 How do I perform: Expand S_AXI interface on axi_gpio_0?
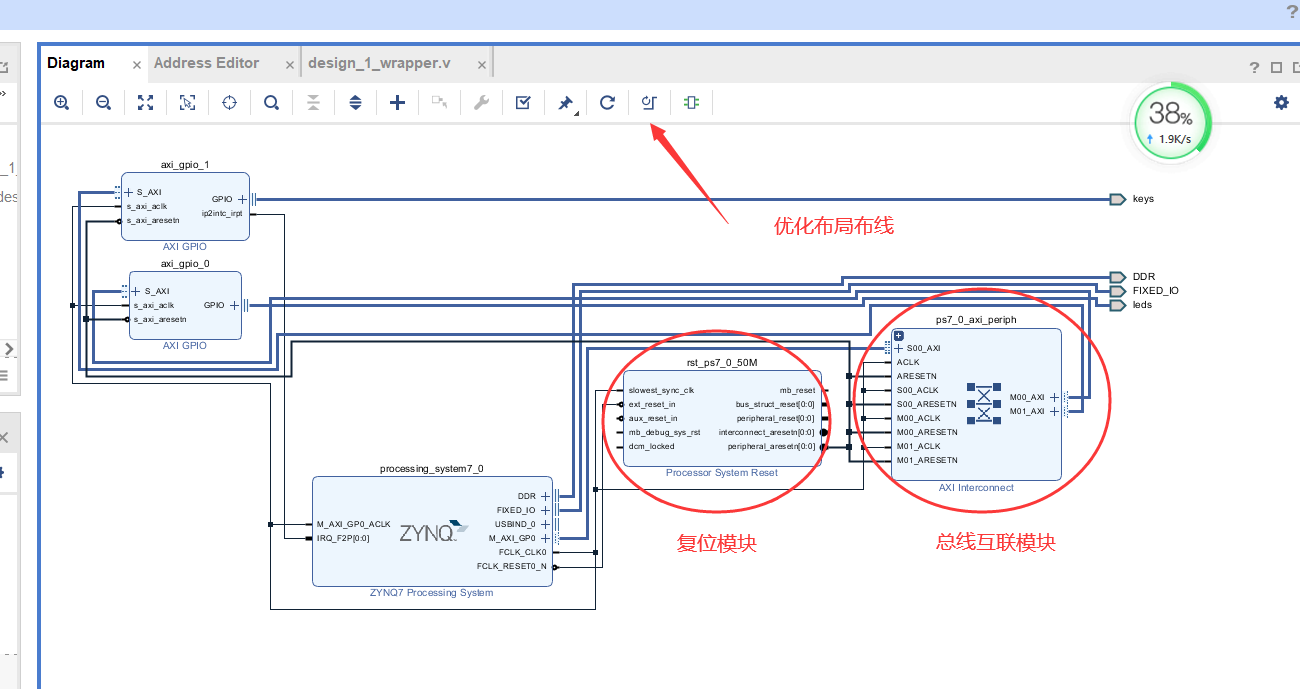pyautogui.click(x=136, y=291)
